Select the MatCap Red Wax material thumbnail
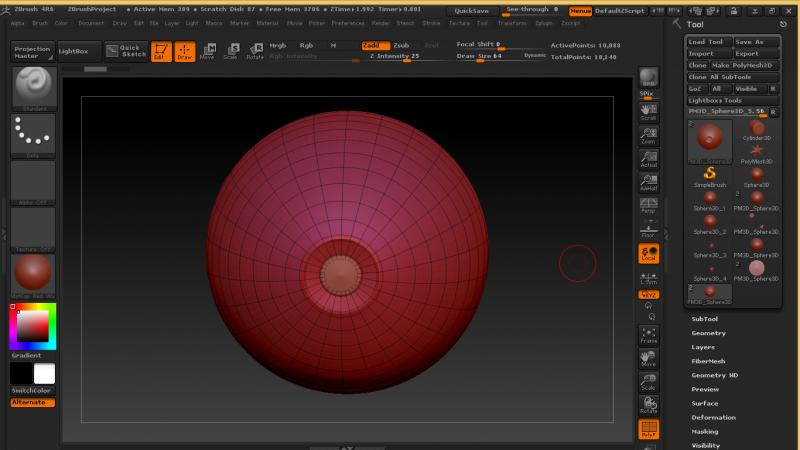This screenshot has width=800, height=450. [x=32, y=275]
